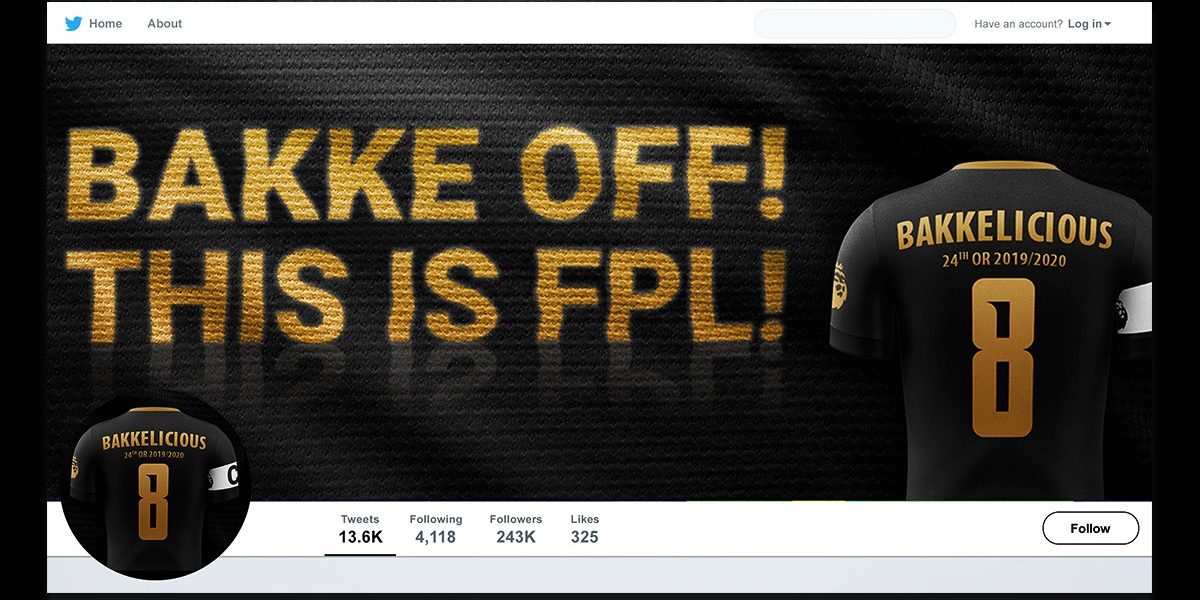Focus the search field in the top bar
This screenshot has width=1200, height=600.
point(855,24)
